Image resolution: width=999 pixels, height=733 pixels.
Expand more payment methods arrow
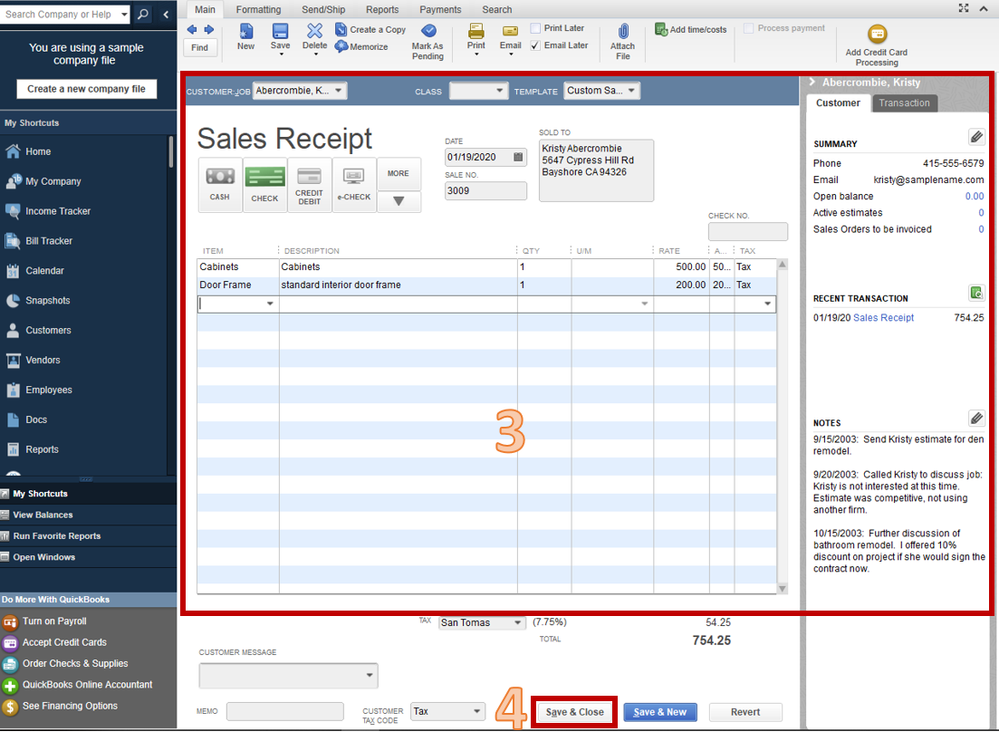point(399,201)
